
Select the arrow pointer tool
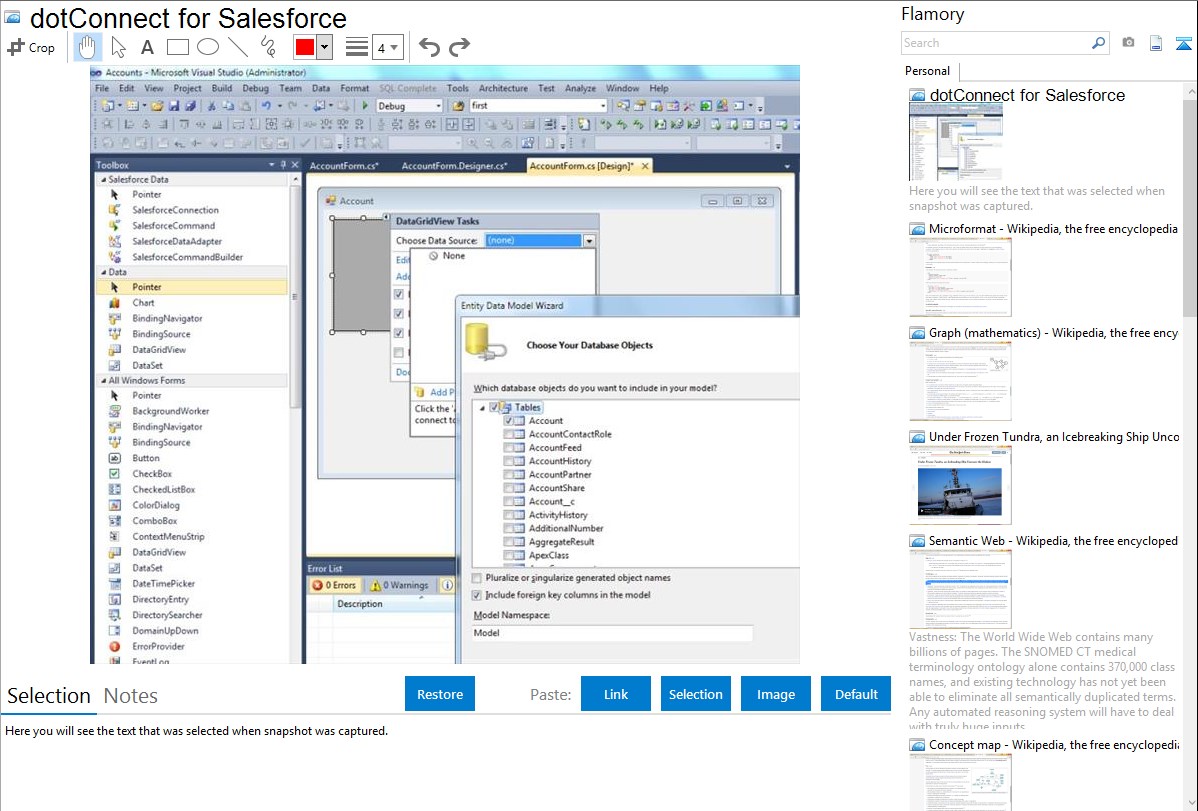118,47
